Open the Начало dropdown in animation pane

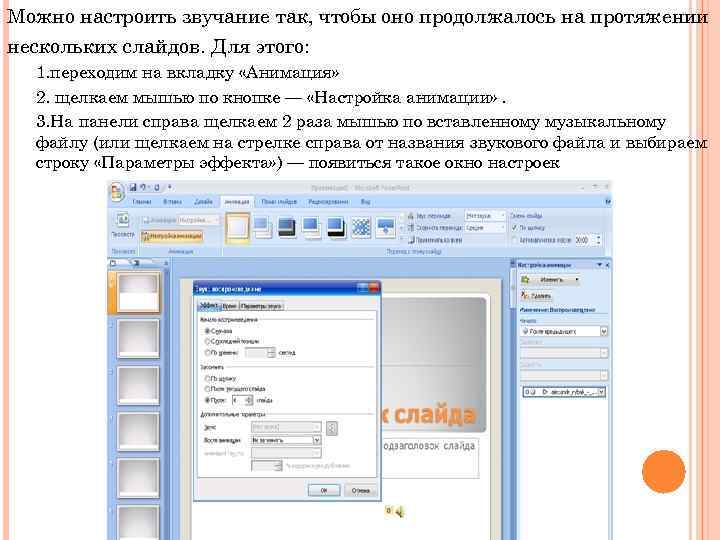(x=564, y=331)
